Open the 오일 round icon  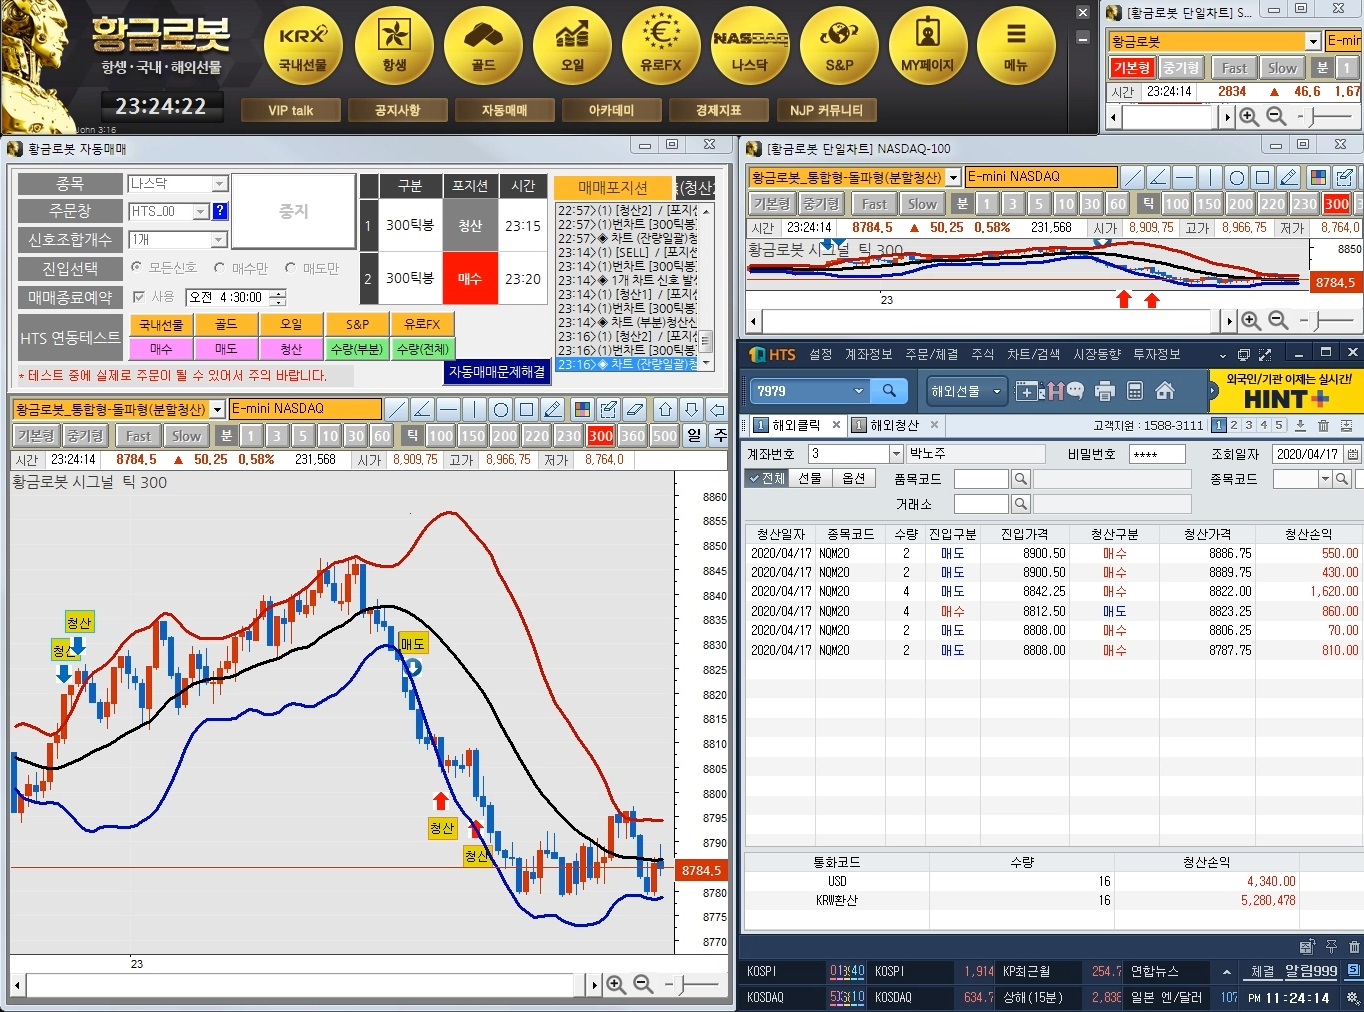(572, 45)
